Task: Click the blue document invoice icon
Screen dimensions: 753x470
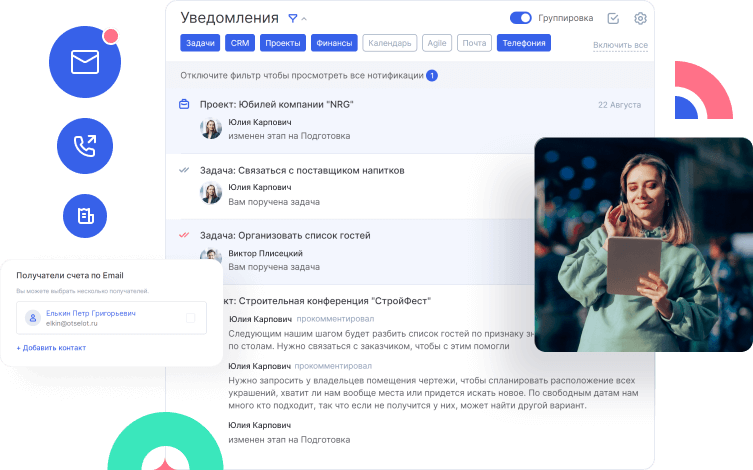Action: [85, 216]
